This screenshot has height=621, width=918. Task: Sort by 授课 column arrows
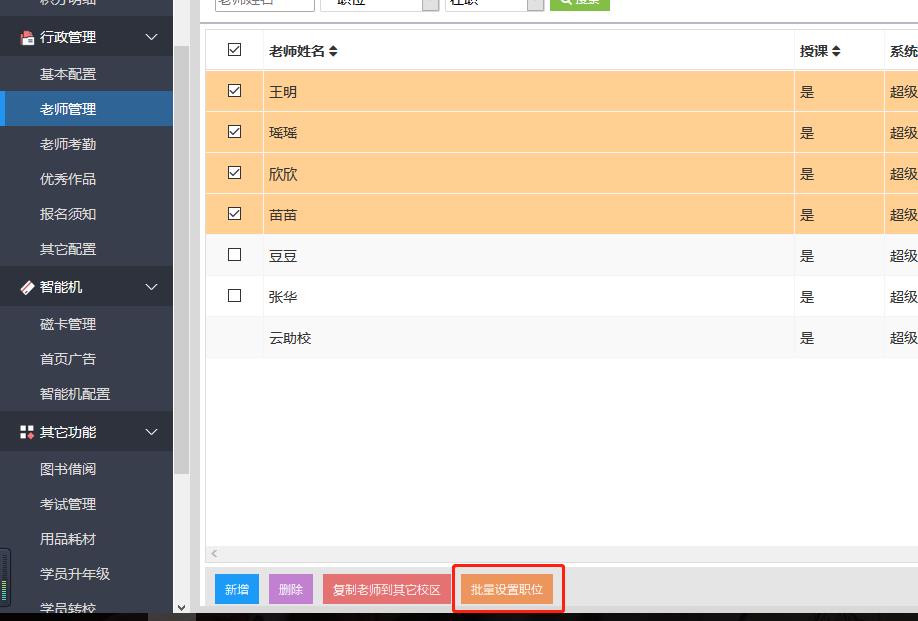point(836,51)
